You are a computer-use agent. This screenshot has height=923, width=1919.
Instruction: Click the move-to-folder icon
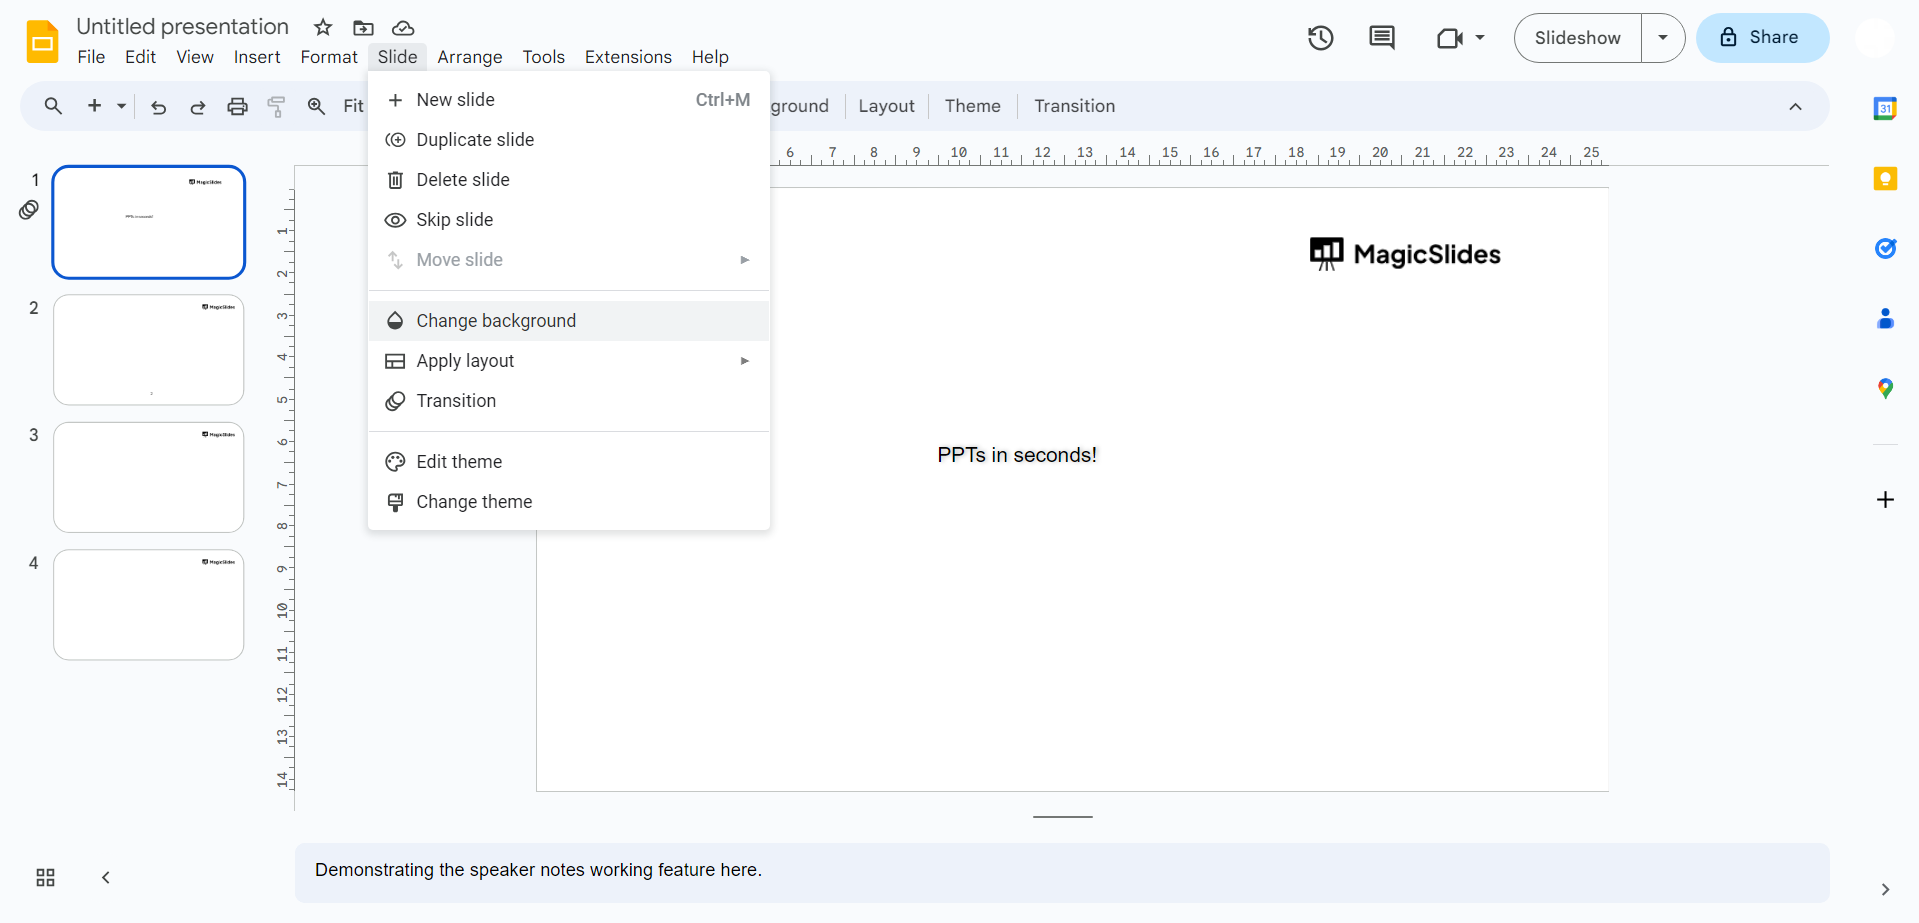point(363,27)
